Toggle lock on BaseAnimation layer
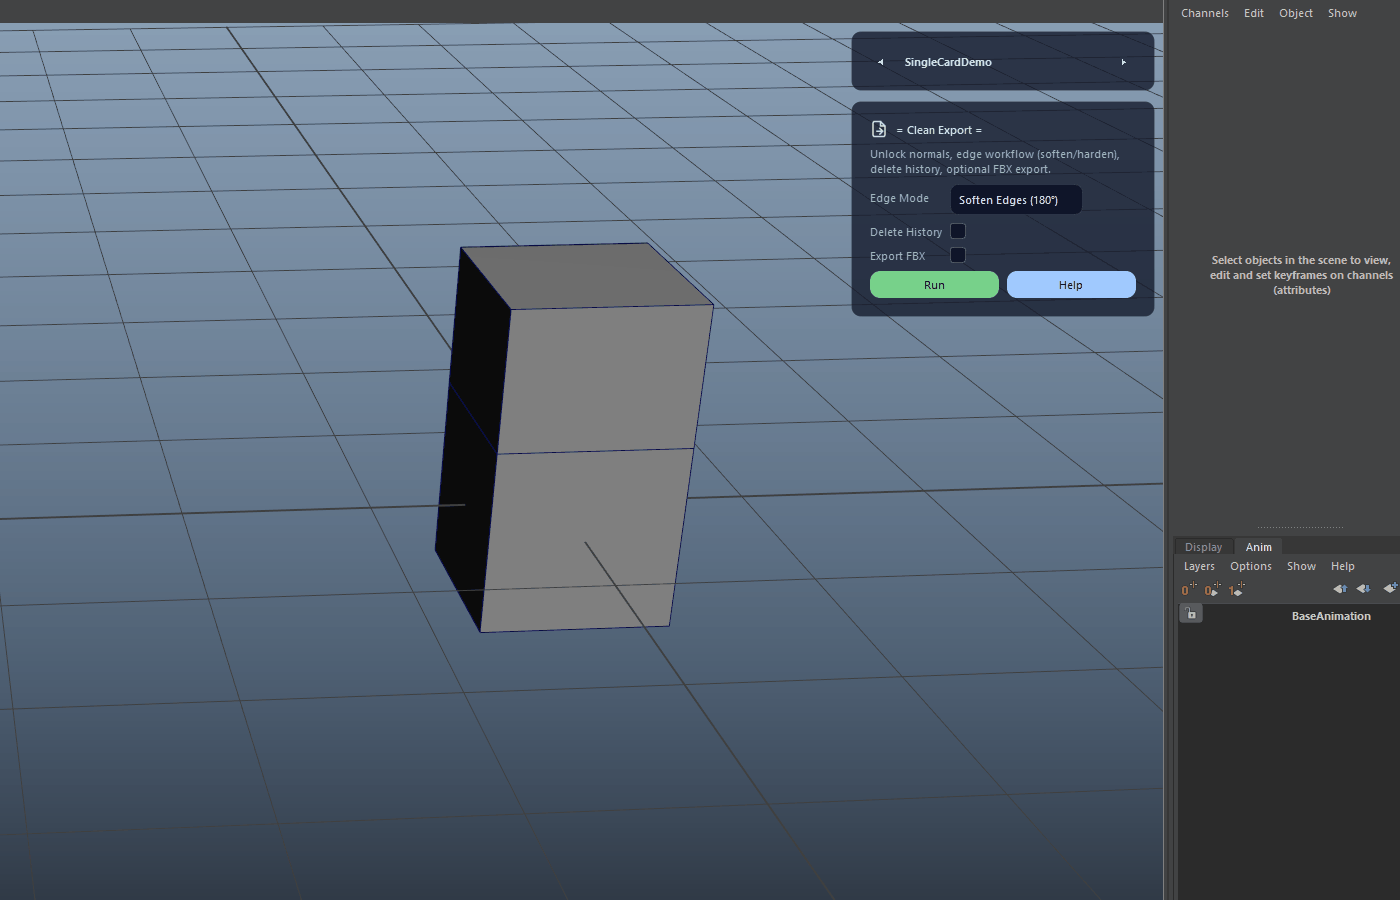Viewport: 1400px width, 900px height. click(x=1191, y=614)
